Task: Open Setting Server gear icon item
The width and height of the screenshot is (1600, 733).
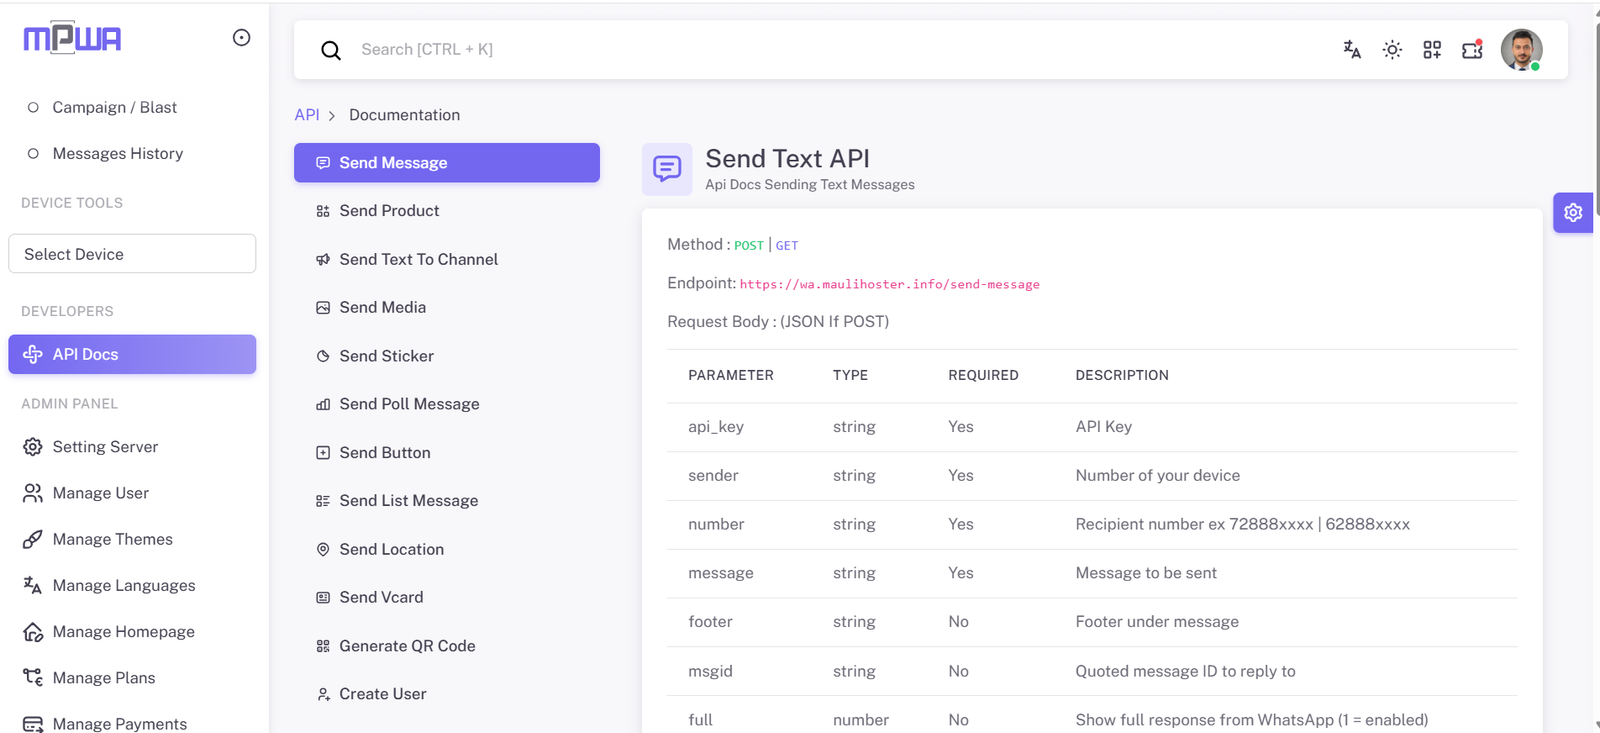Action: 33,447
